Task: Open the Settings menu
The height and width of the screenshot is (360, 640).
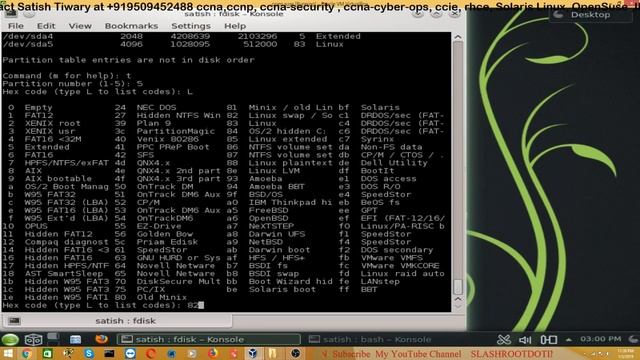Action: click(191, 26)
